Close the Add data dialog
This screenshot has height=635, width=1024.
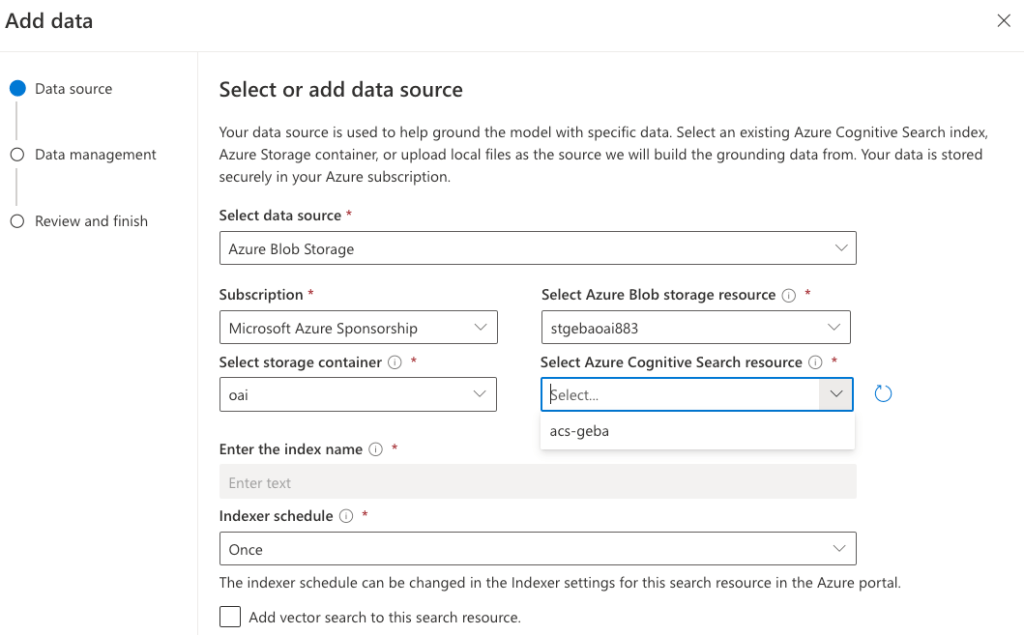pyautogui.click(x=1003, y=21)
